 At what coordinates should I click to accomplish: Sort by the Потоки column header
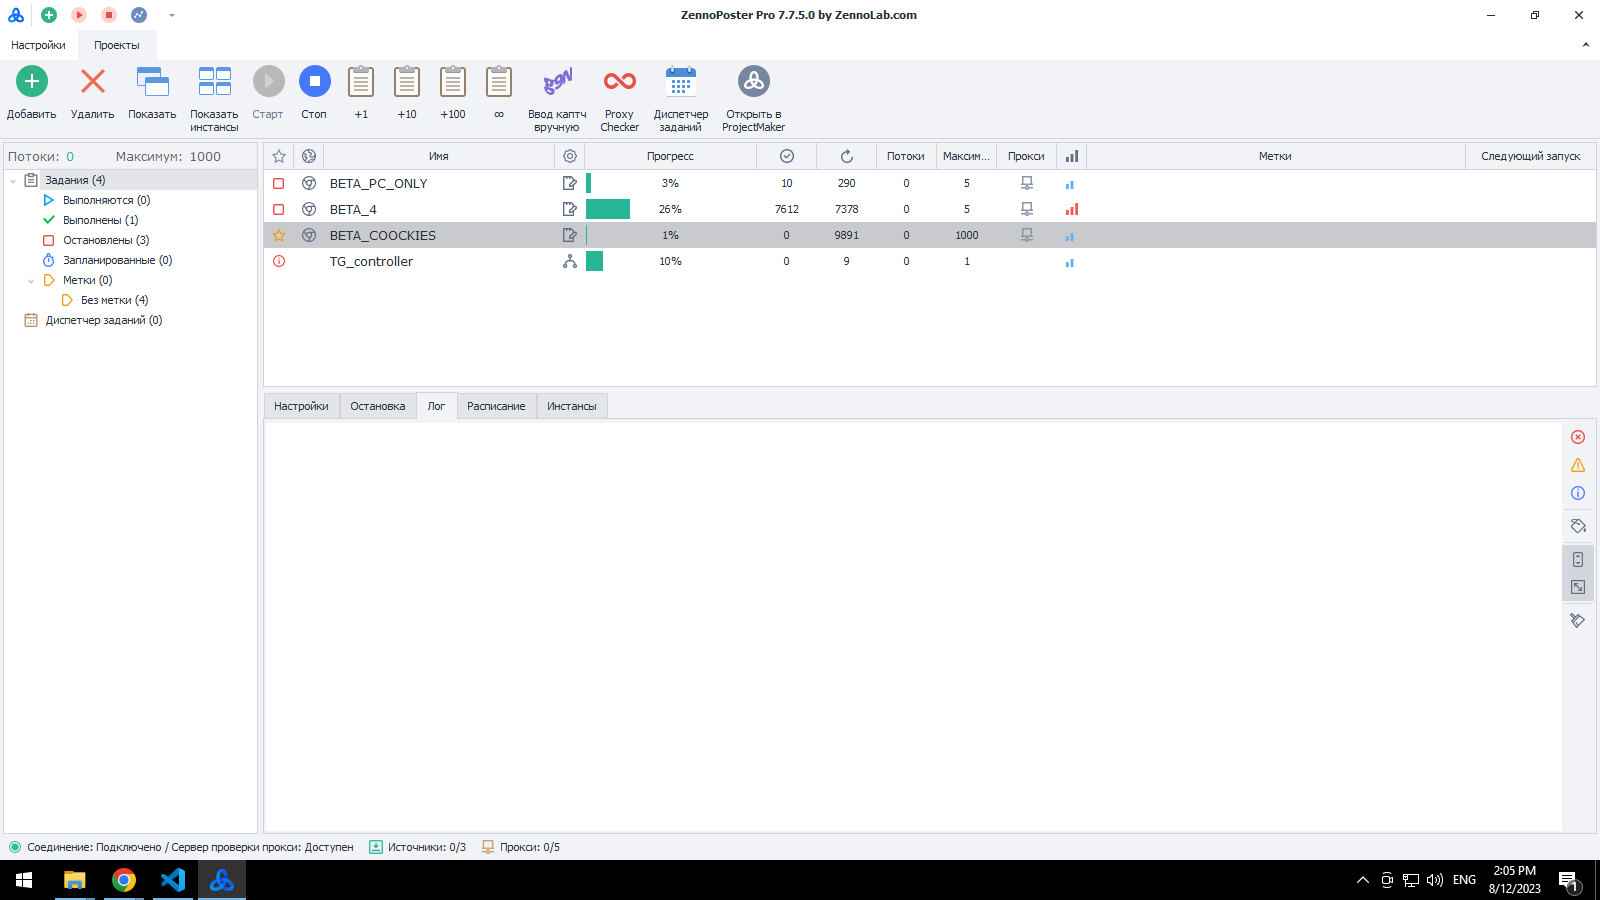(906, 156)
